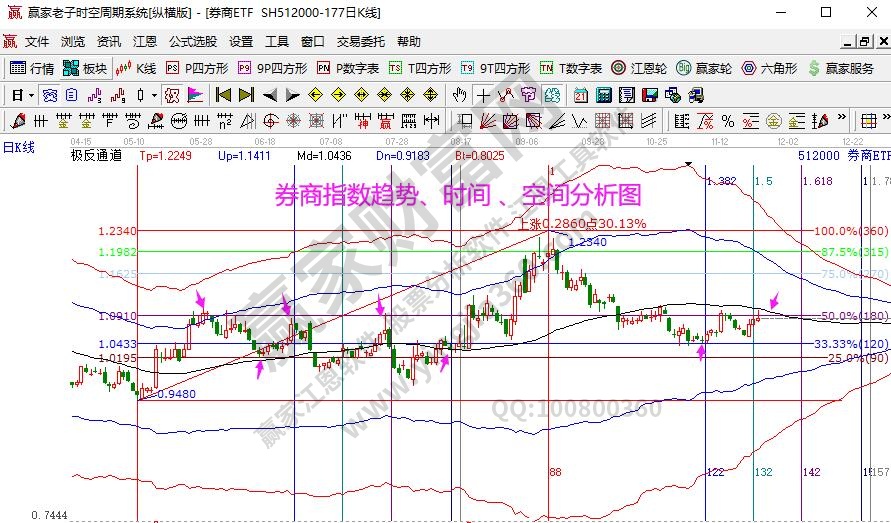Click the P四方形 button

(x=198, y=68)
